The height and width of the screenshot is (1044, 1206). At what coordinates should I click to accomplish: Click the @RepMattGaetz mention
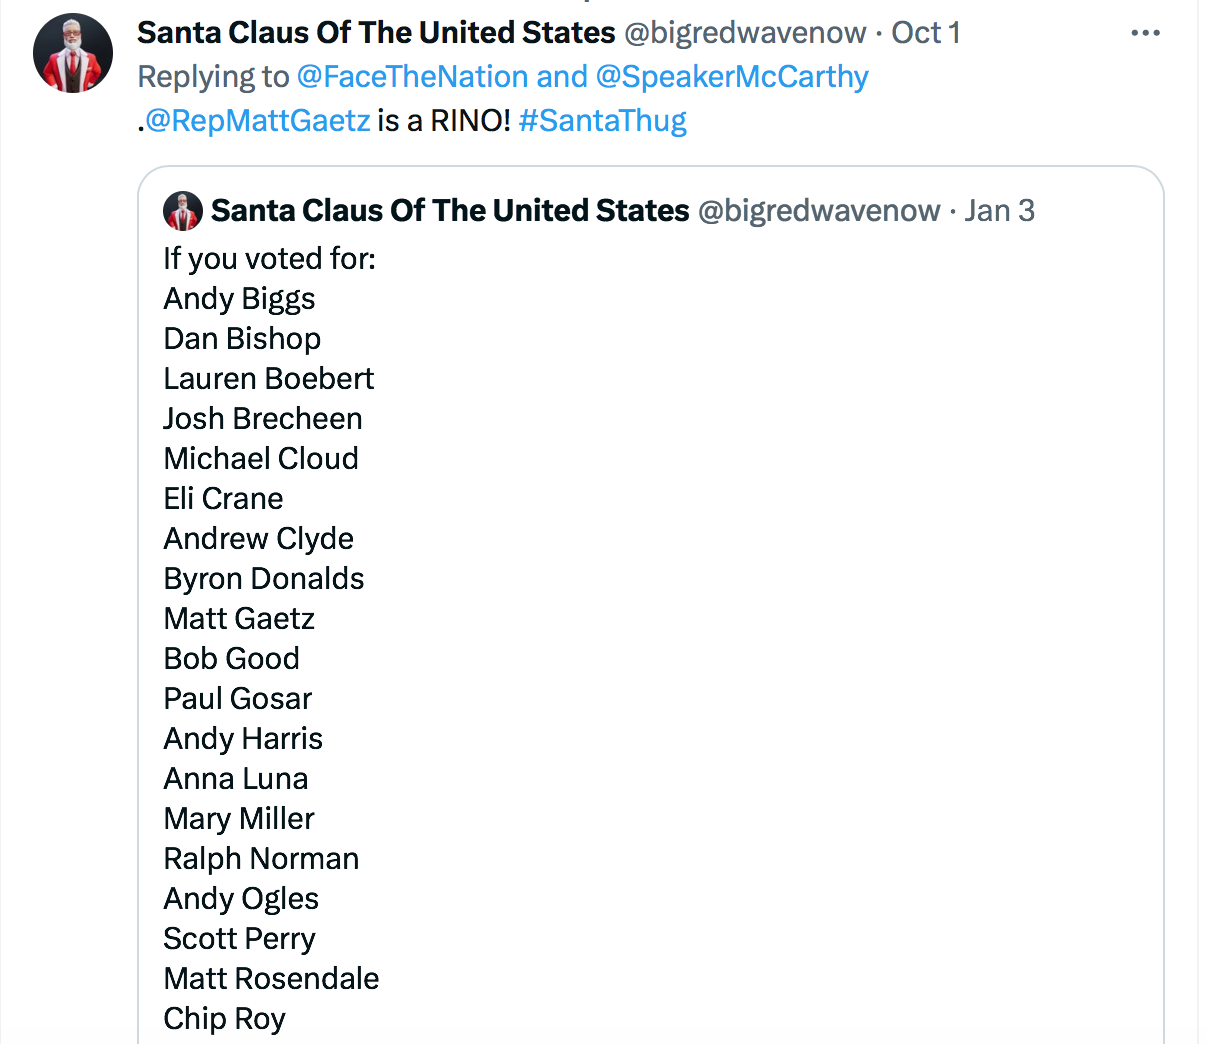(x=258, y=121)
